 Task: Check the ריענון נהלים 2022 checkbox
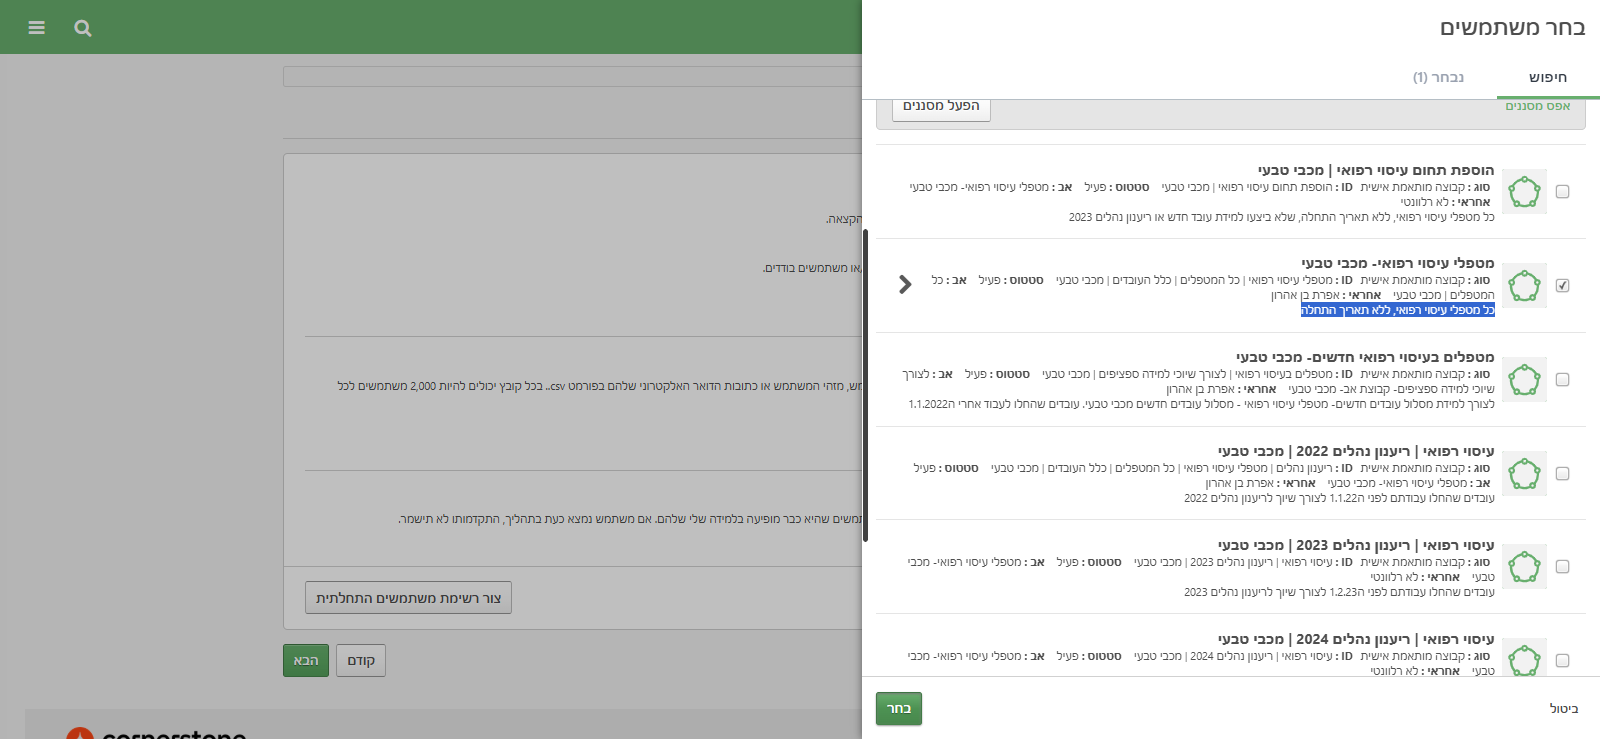(x=1563, y=474)
